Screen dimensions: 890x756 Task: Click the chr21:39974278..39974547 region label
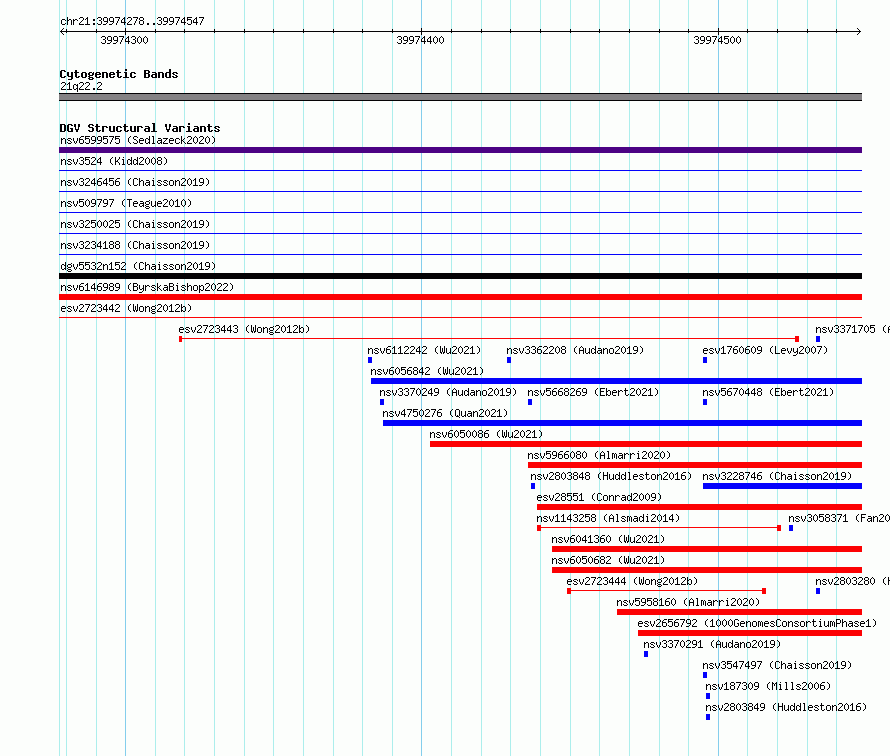132,21
